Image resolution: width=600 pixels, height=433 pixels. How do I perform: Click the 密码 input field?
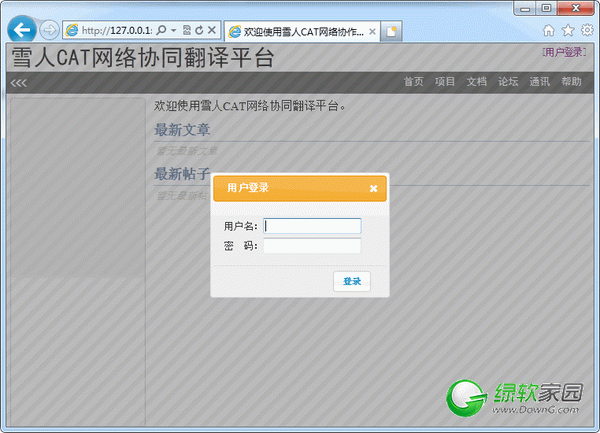(312, 246)
